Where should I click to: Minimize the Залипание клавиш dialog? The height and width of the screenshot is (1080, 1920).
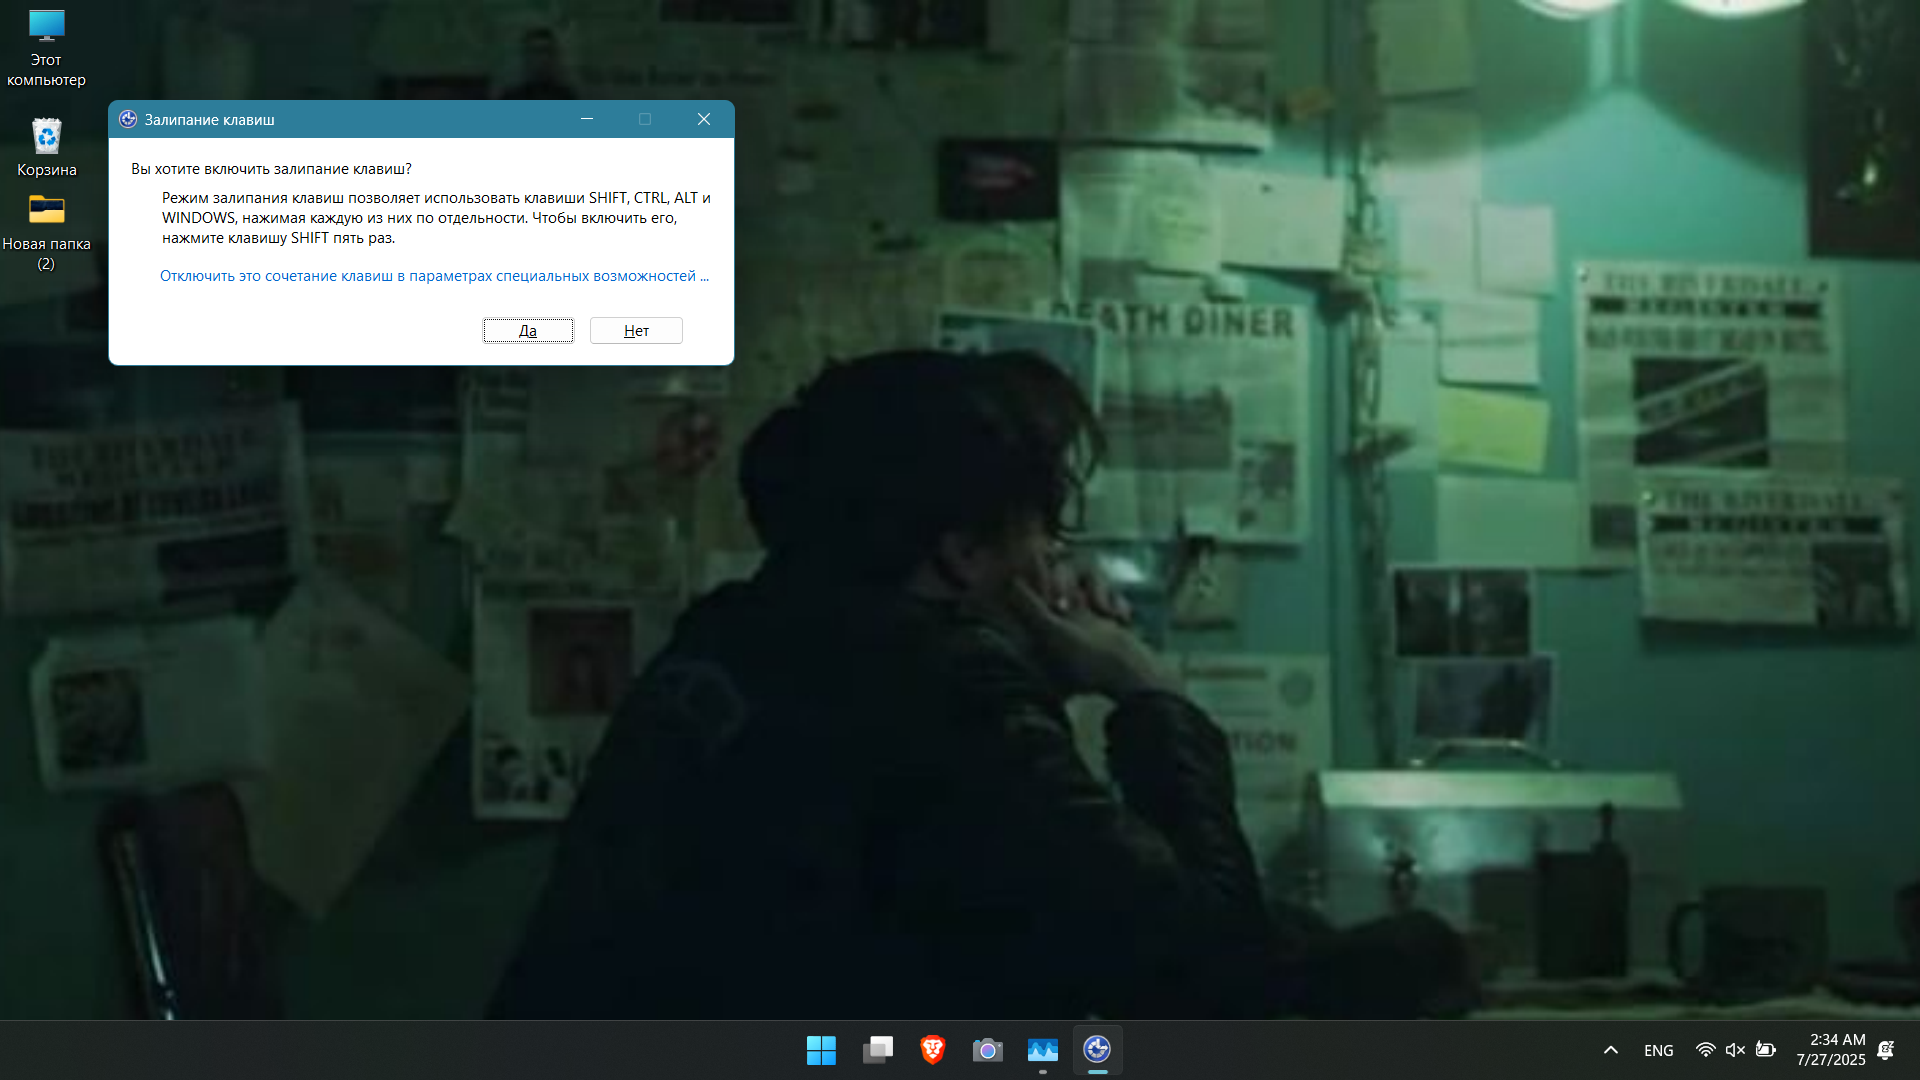pyautogui.click(x=587, y=119)
